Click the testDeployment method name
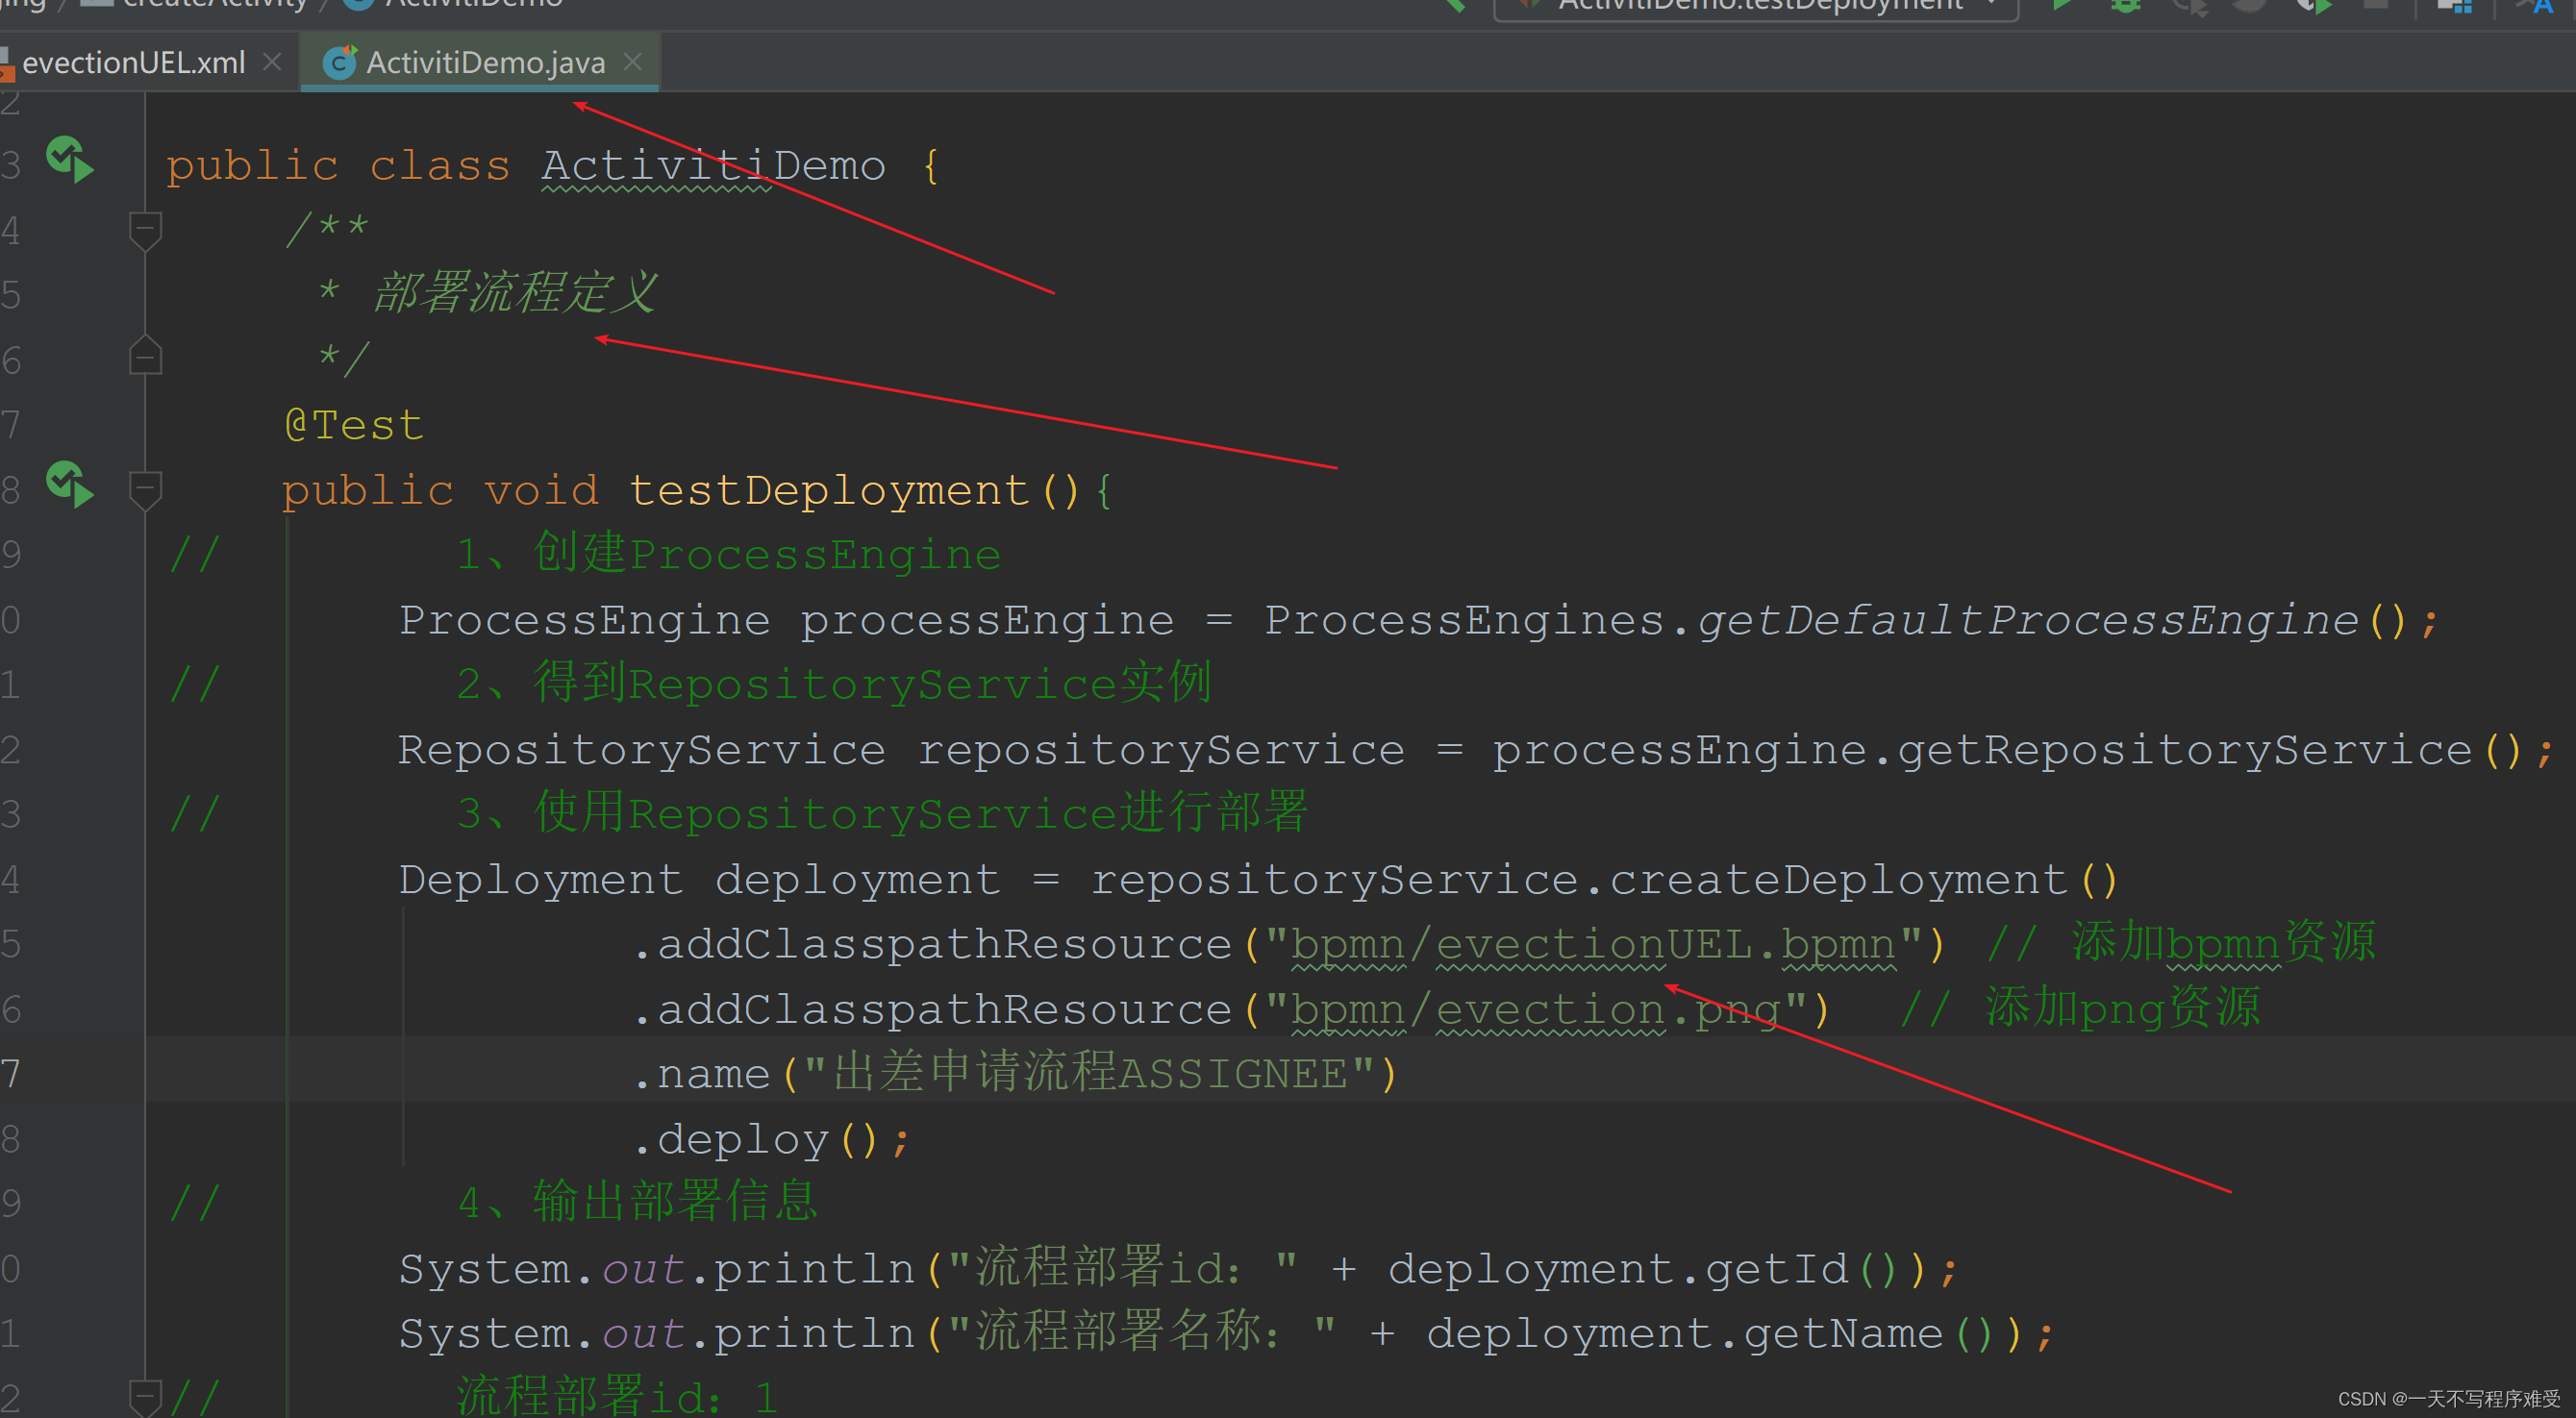 (x=828, y=491)
